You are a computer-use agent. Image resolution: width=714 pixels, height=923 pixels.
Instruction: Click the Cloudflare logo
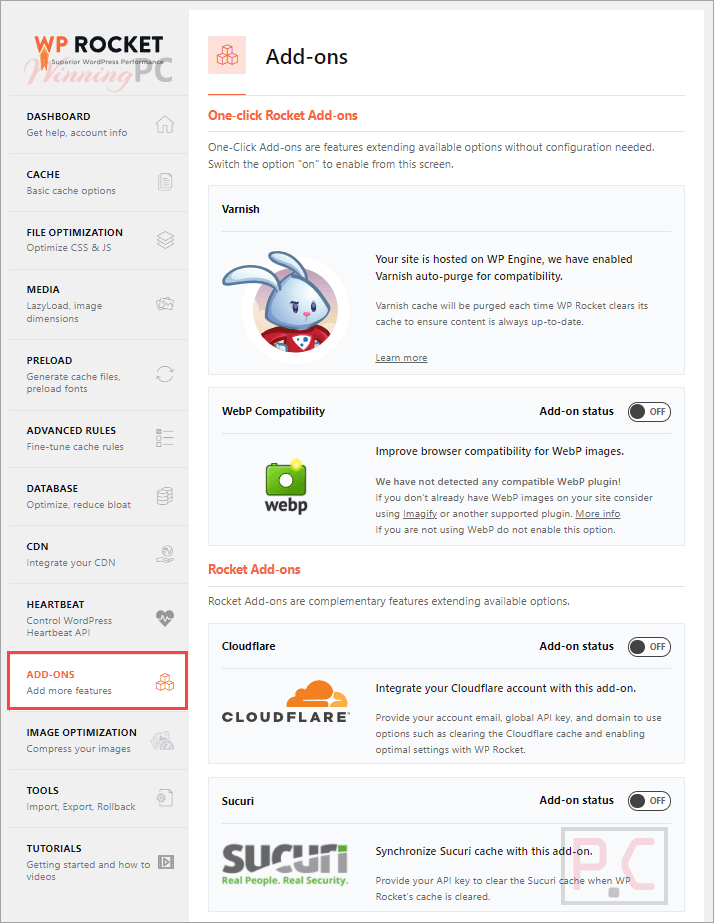tap(285, 702)
